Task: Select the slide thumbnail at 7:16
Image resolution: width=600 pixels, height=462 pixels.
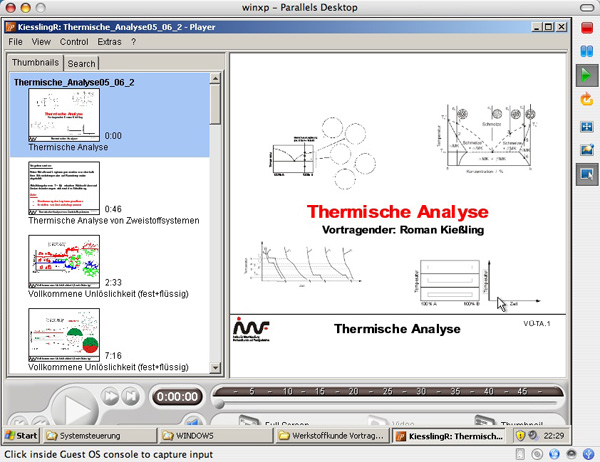Action: 64,335
